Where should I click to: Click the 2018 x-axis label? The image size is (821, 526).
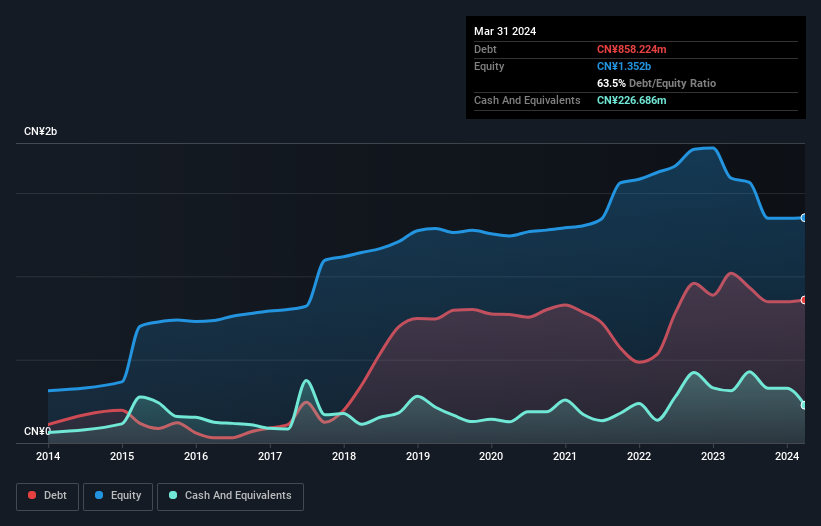(344, 456)
